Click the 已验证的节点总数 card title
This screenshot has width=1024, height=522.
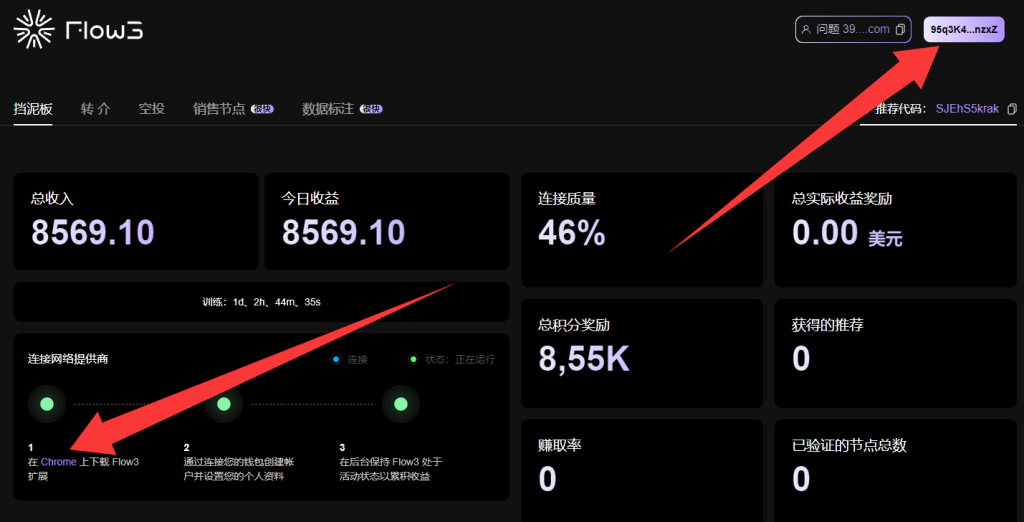[849, 446]
